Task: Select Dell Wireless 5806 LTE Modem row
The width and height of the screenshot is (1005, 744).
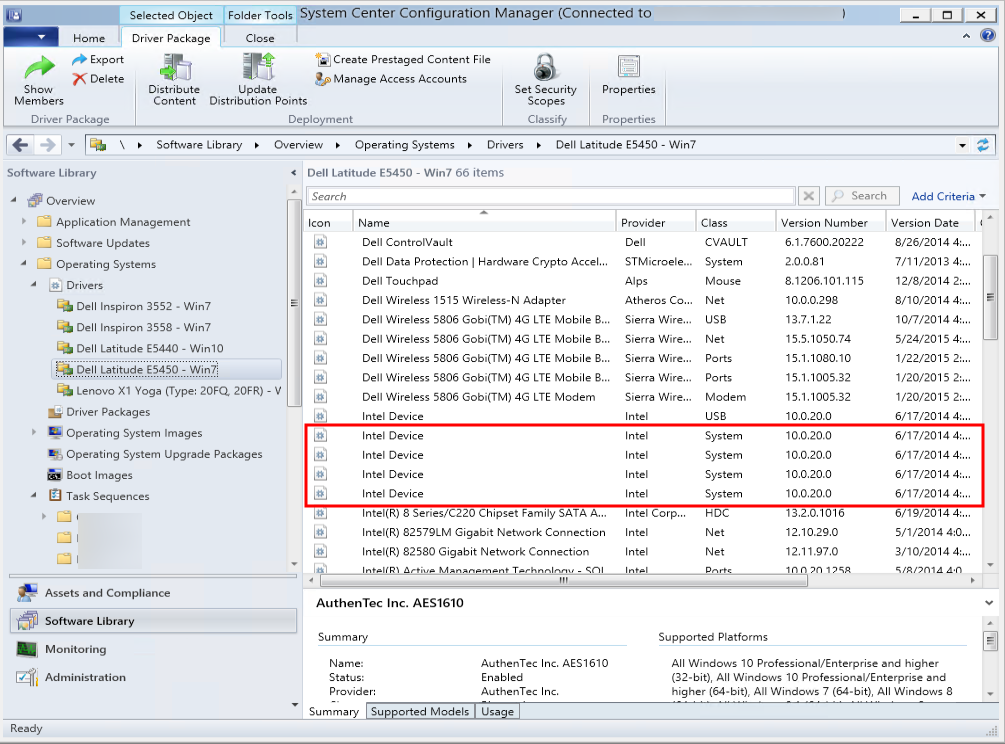Action: click(644, 397)
